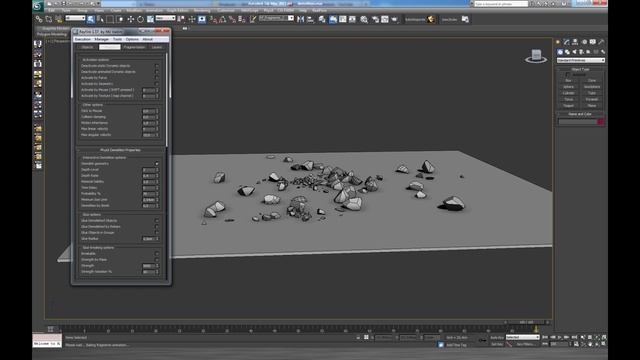Choose the Select and Rotate tool
Viewport: 640px width, 360px height.
140,19
